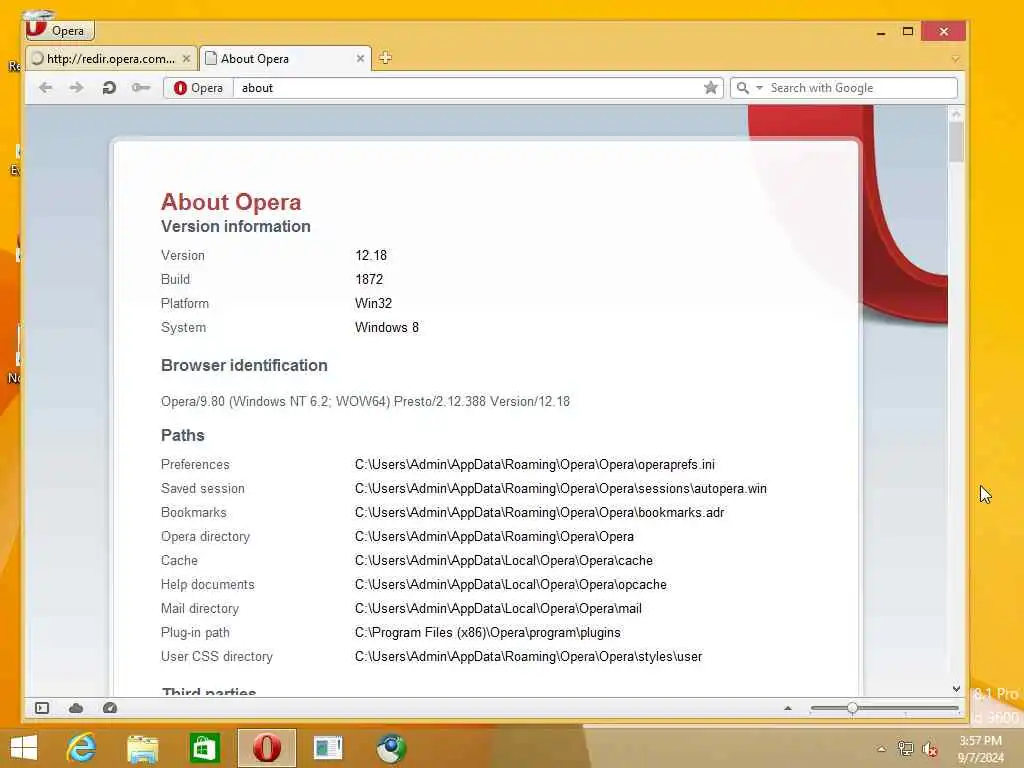Click the vertical scrollbar thumb
The image size is (1024, 768).
pyautogui.click(x=956, y=142)
